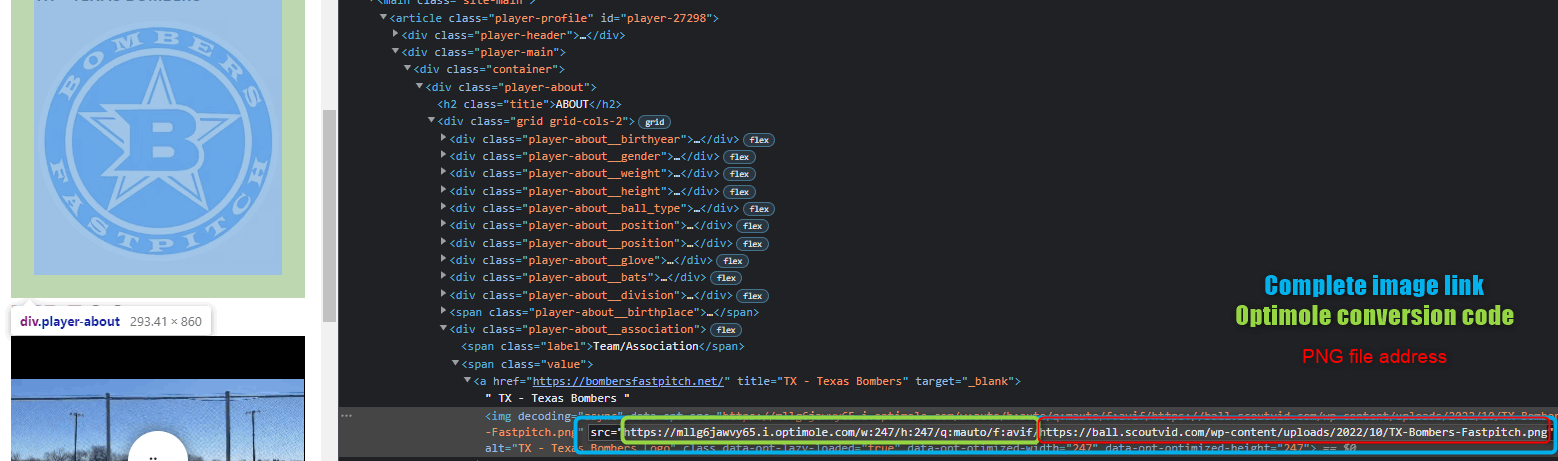Collapse the container div node

(x=408, y=70)
